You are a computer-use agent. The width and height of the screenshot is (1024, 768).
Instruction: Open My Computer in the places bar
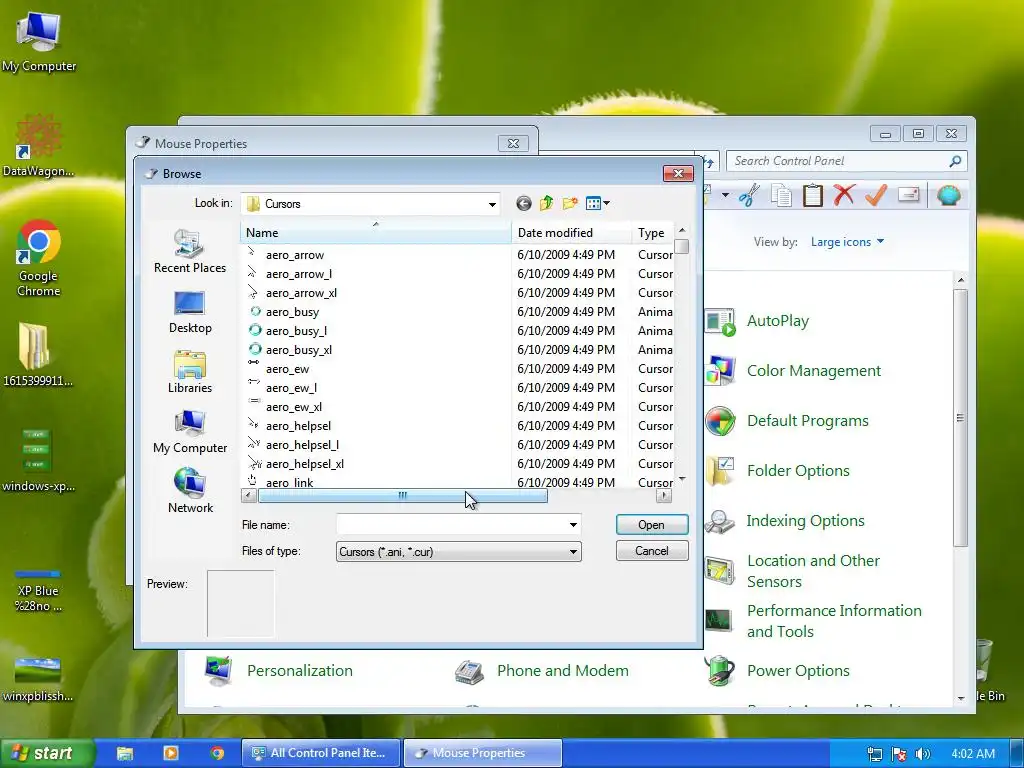(x=190, y=432)
